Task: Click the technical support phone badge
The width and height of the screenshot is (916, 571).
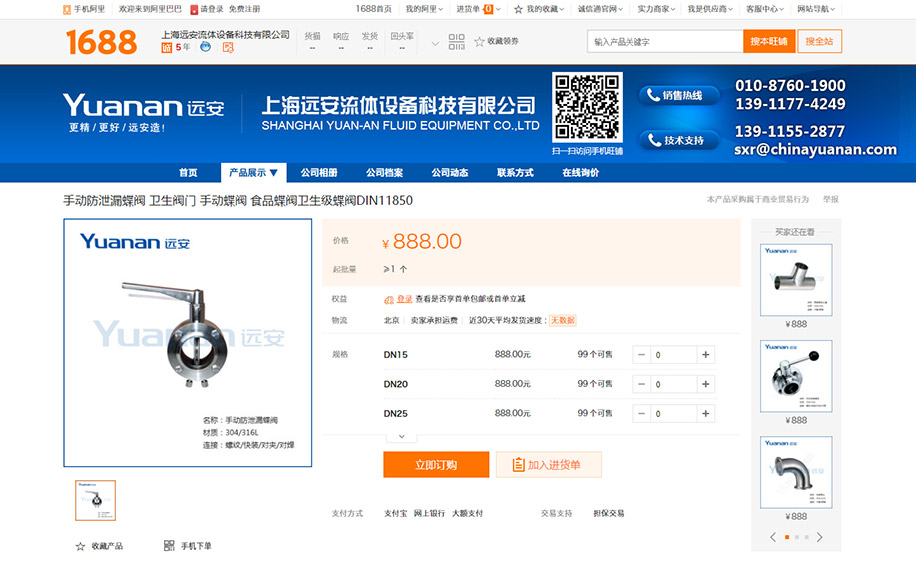Action: (x=678, y=140)
